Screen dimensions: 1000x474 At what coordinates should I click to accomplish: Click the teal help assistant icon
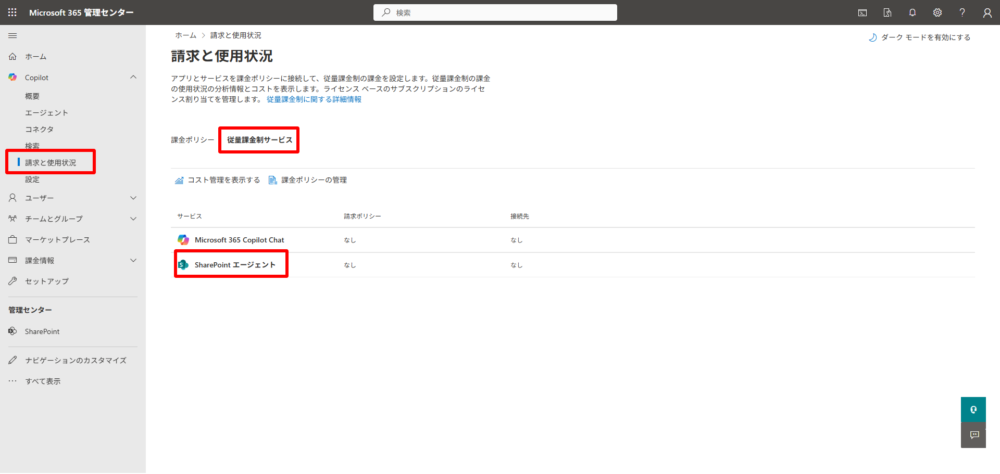(x=973, y=409)
